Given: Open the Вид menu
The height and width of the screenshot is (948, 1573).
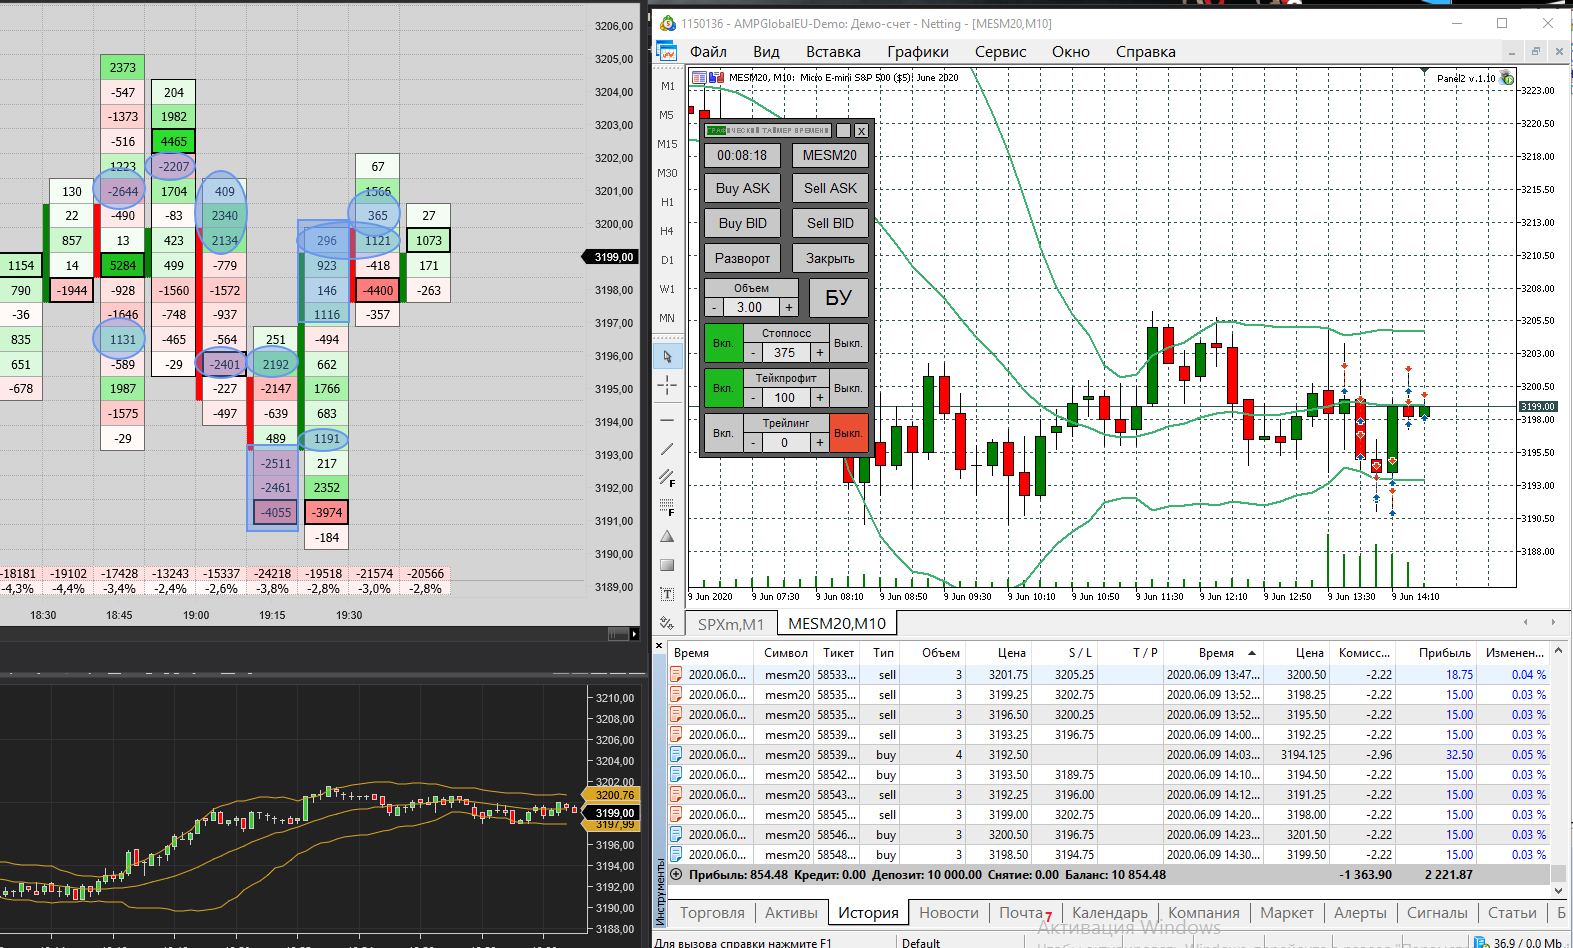Looking at the screenshot, I should tap(766, 52).
